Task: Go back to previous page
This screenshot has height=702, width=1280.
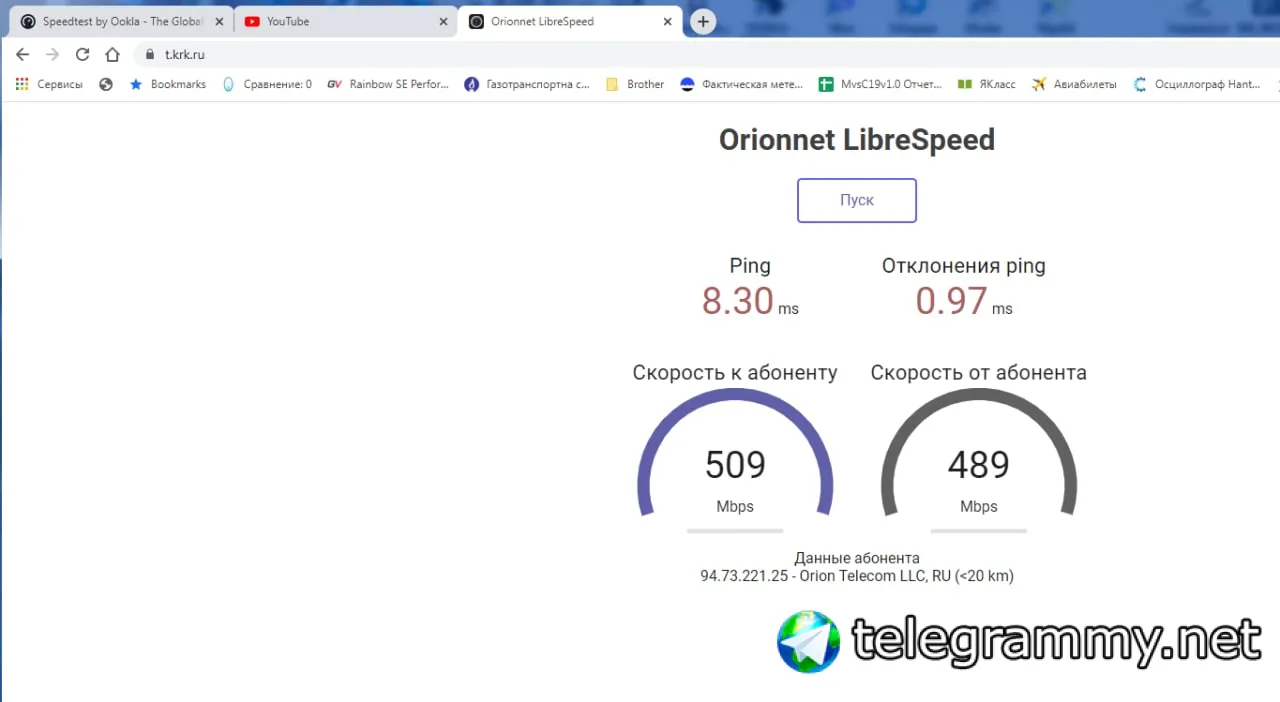Action: [x=23, y=54]
